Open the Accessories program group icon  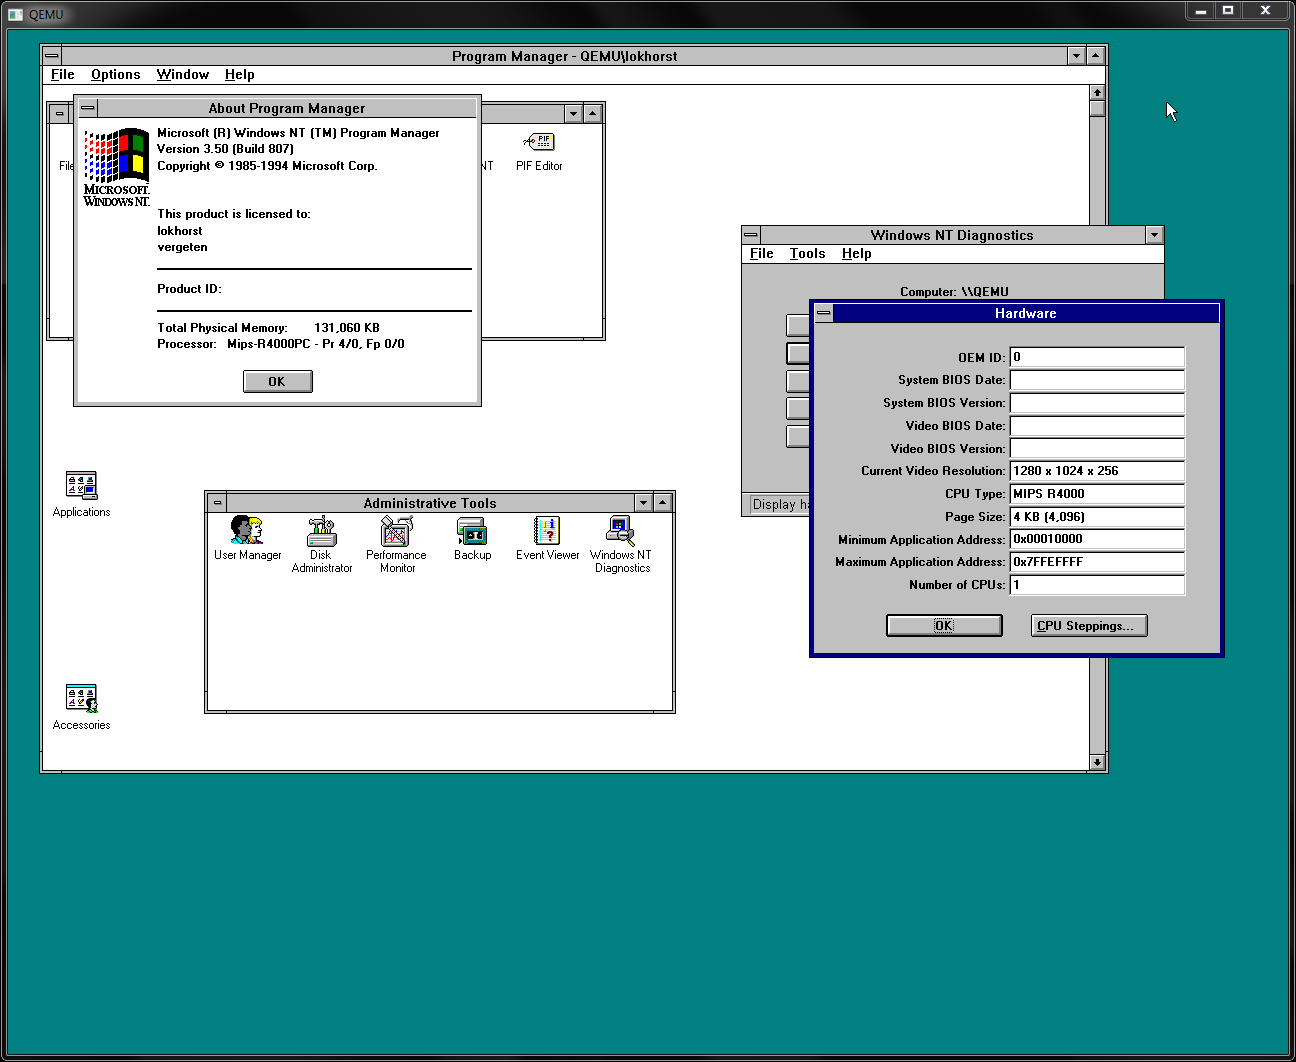click(81, 699)
